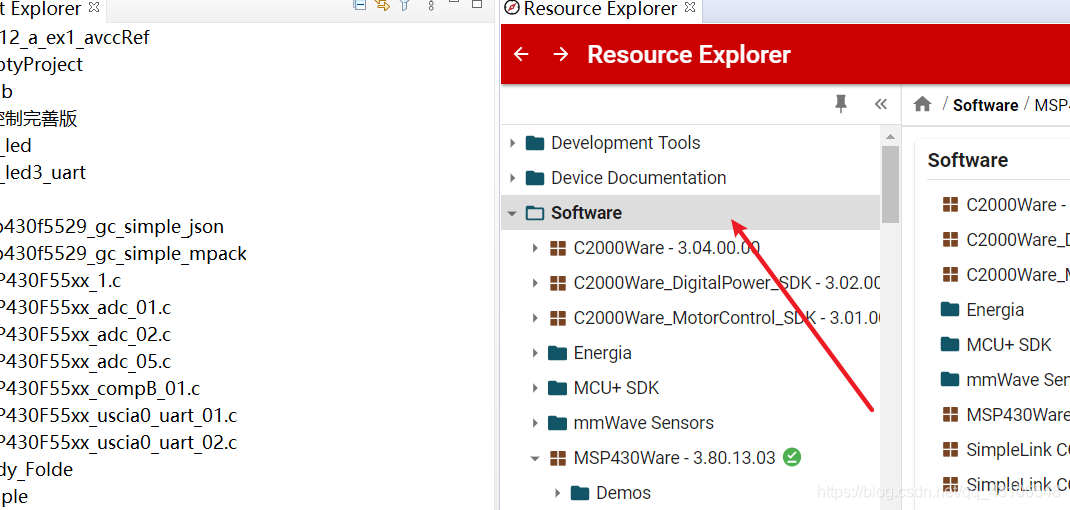Select 'MSP430Ware - 3.80.13.03' label in tree
This screenshot has width=1070, height=510.
point(674,458)
